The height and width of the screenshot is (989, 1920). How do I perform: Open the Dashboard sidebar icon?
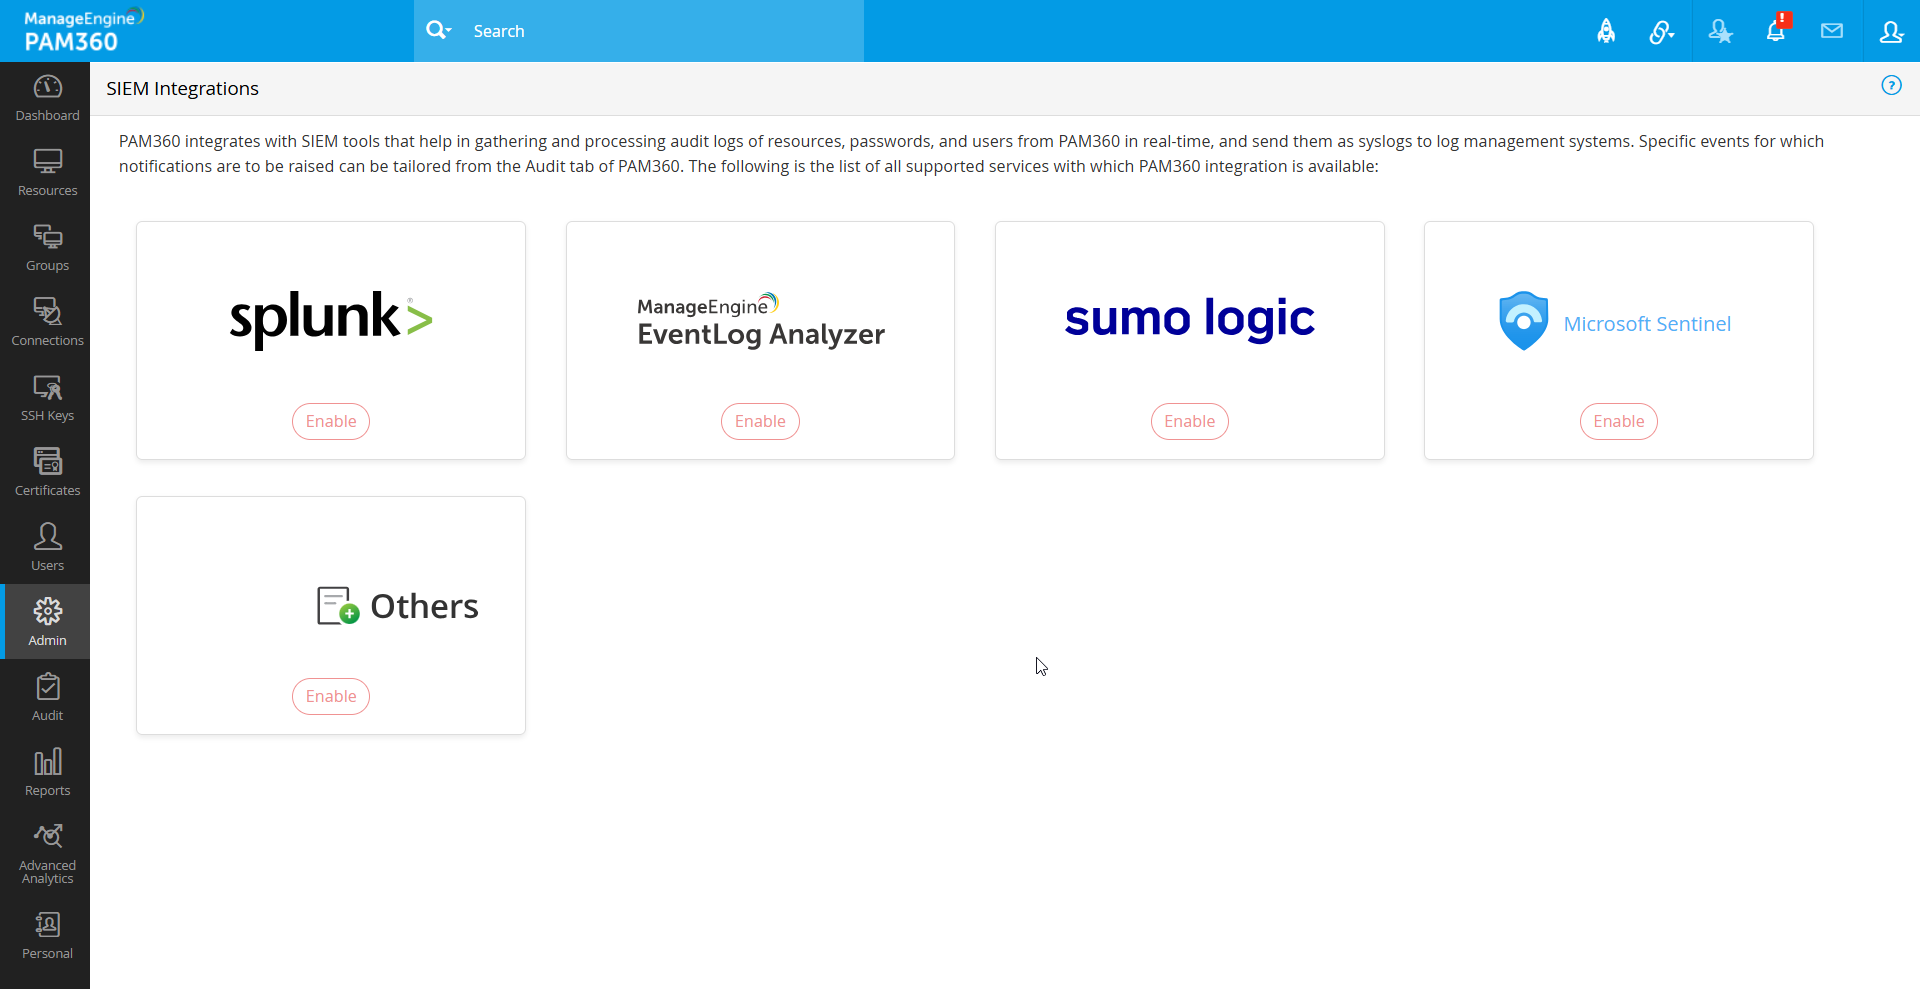tap(47, 98)
